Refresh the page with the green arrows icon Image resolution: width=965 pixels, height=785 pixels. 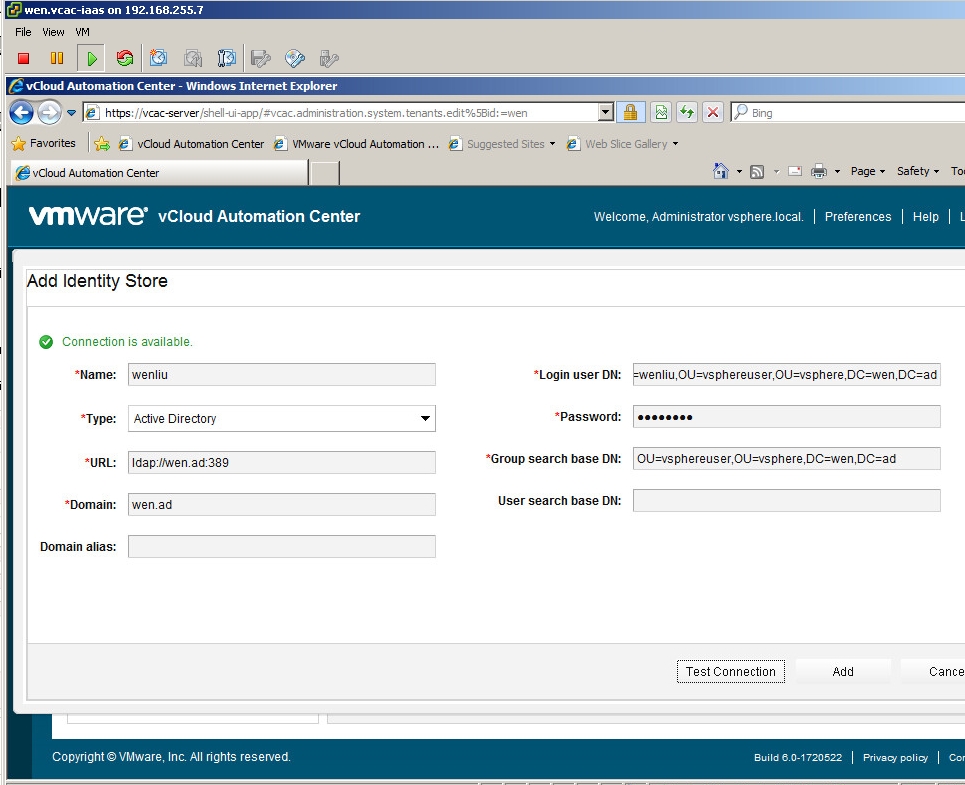pos(687,113)
